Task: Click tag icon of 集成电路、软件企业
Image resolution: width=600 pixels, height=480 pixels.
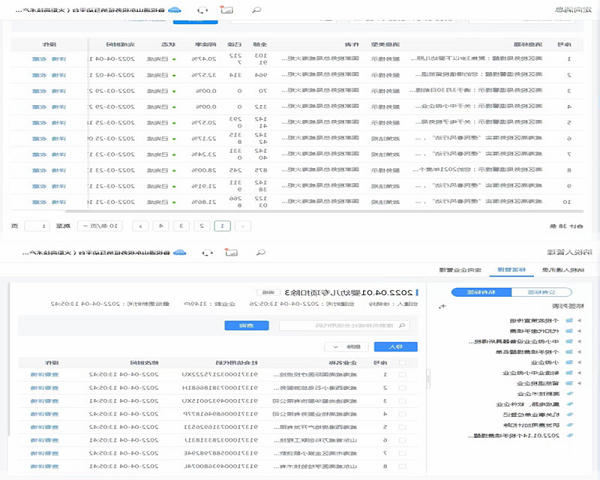Action: 569,404
